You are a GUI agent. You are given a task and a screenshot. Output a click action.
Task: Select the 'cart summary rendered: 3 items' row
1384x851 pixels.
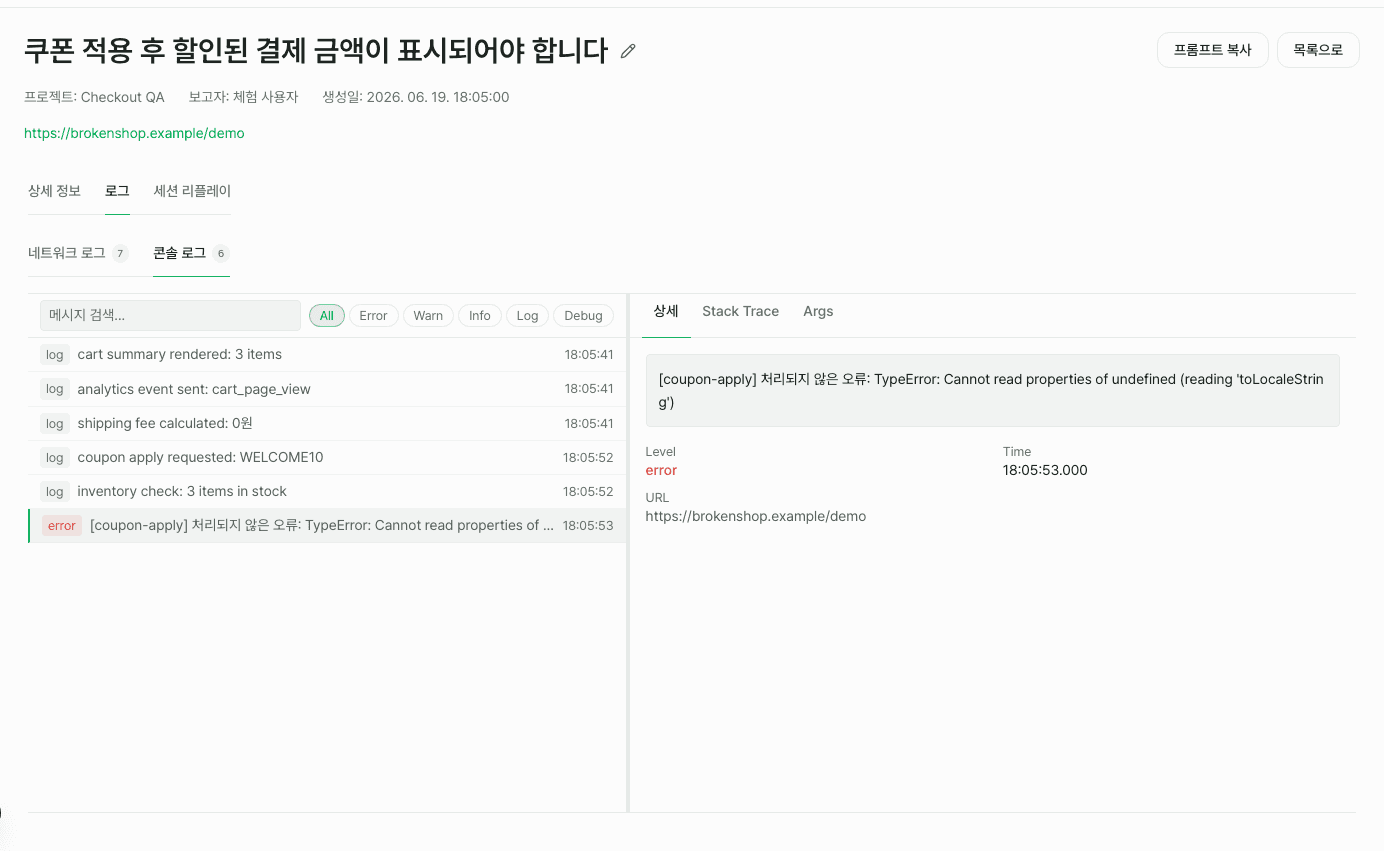coord(327,355)
